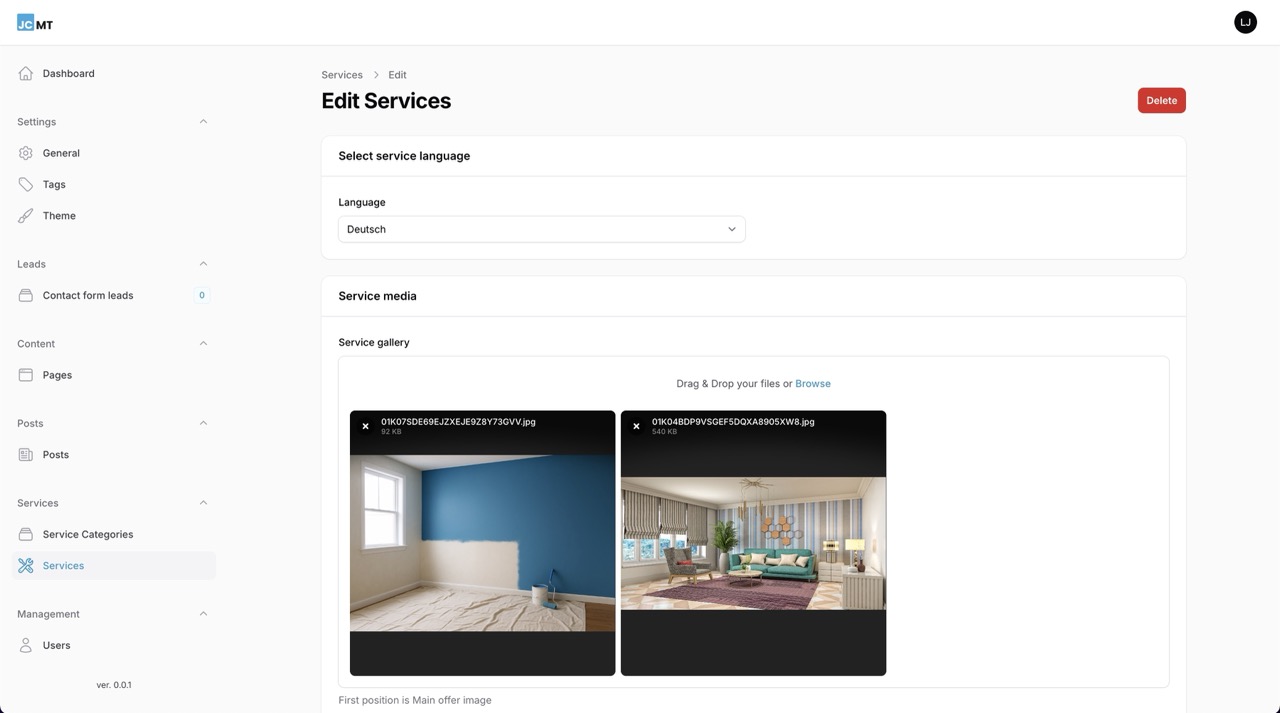Toggle the Services navigation highlight entry
Screen dimensions: 1280x713
(x=63, y=565)
